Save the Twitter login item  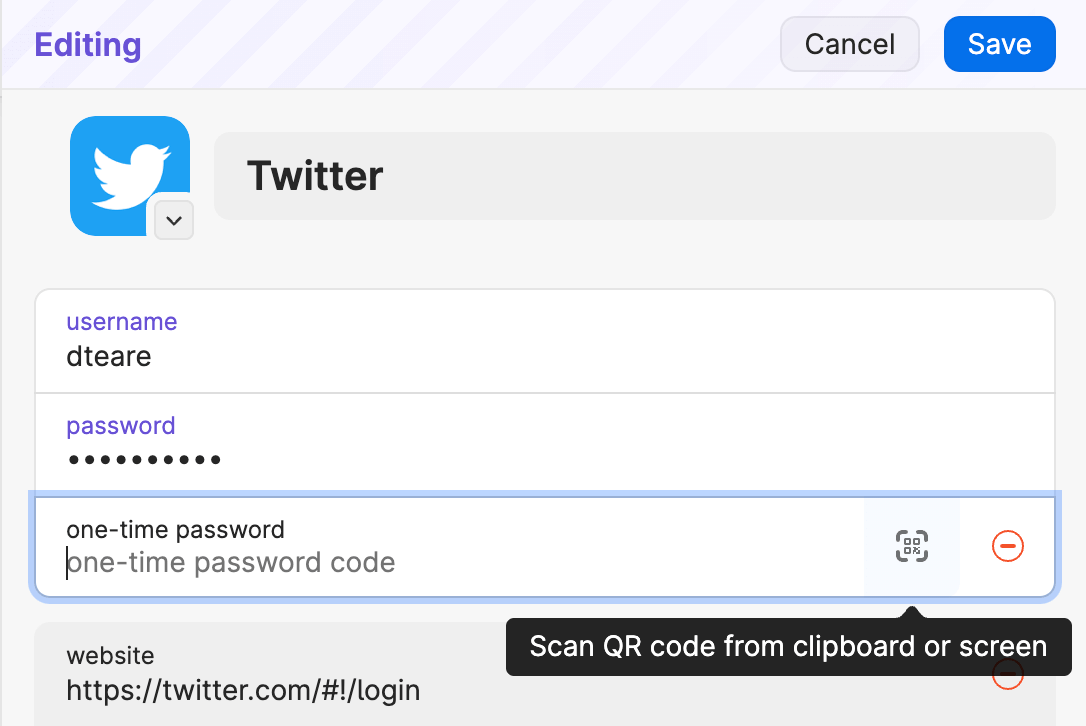[x=999, y=43]
